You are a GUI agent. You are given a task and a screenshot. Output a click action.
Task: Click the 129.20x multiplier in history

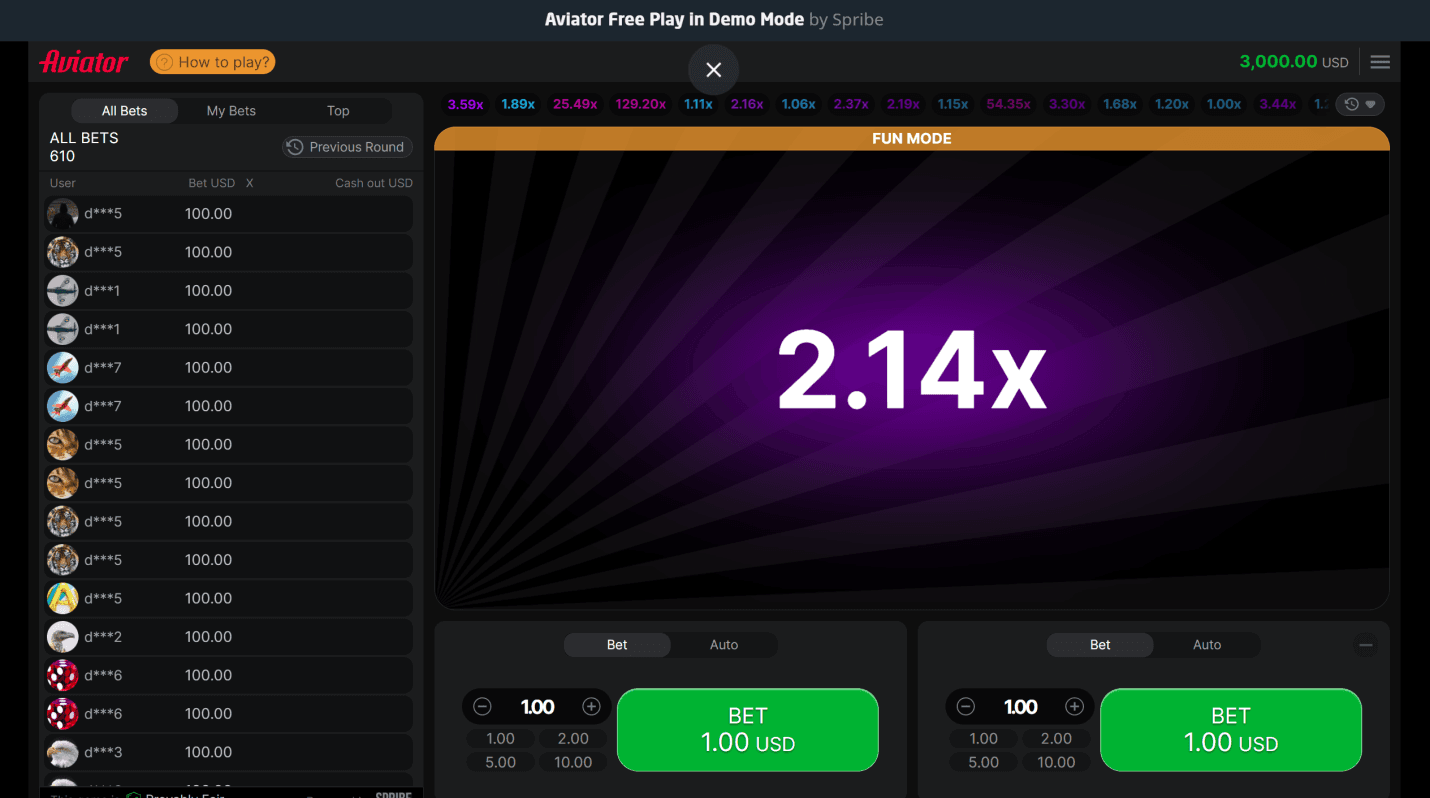(640, 104)
